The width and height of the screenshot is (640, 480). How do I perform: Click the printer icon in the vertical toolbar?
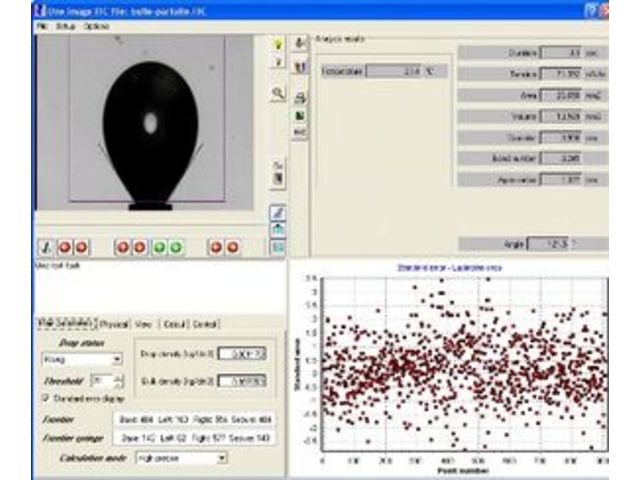tap(300, 98)
